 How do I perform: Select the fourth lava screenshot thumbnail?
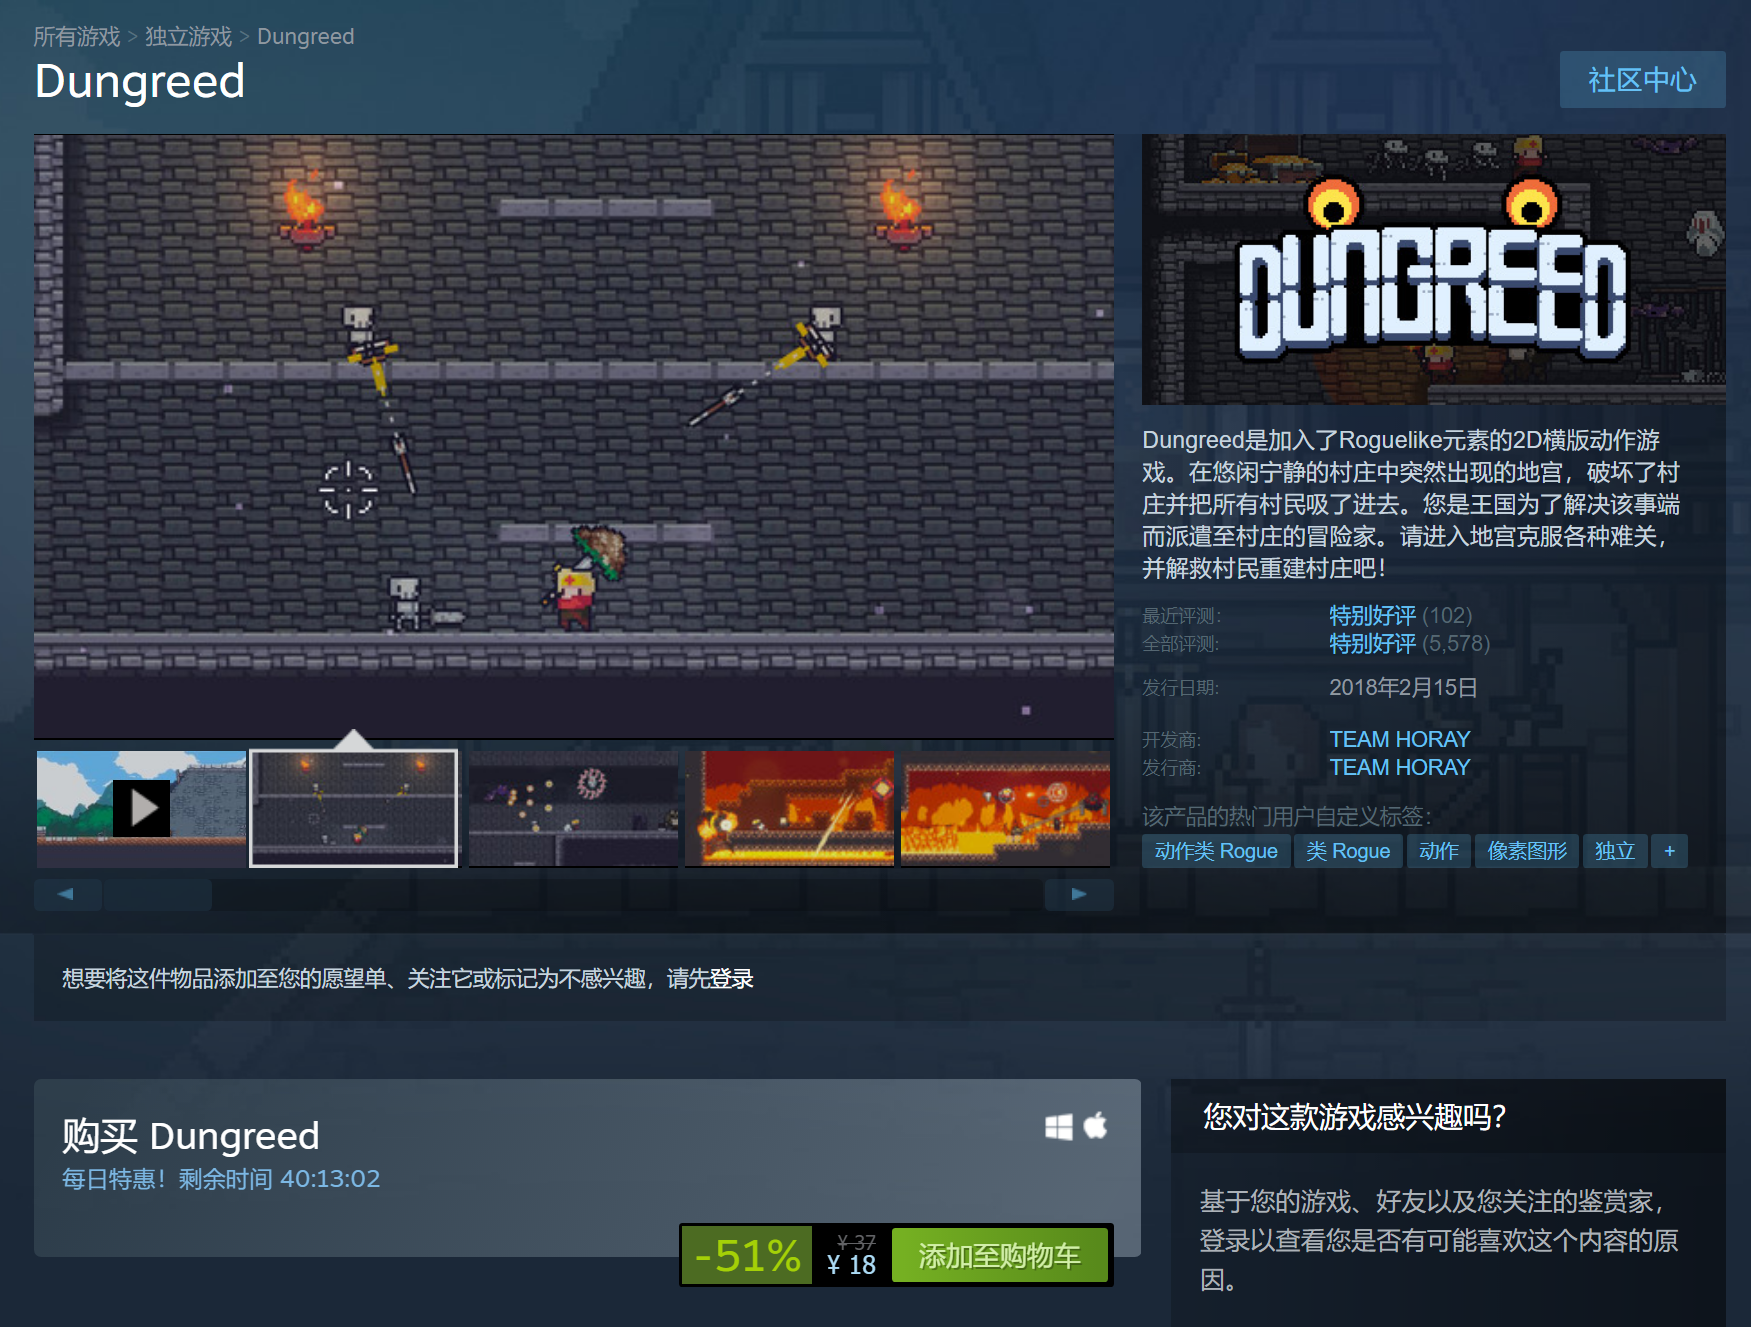[789, 808]
